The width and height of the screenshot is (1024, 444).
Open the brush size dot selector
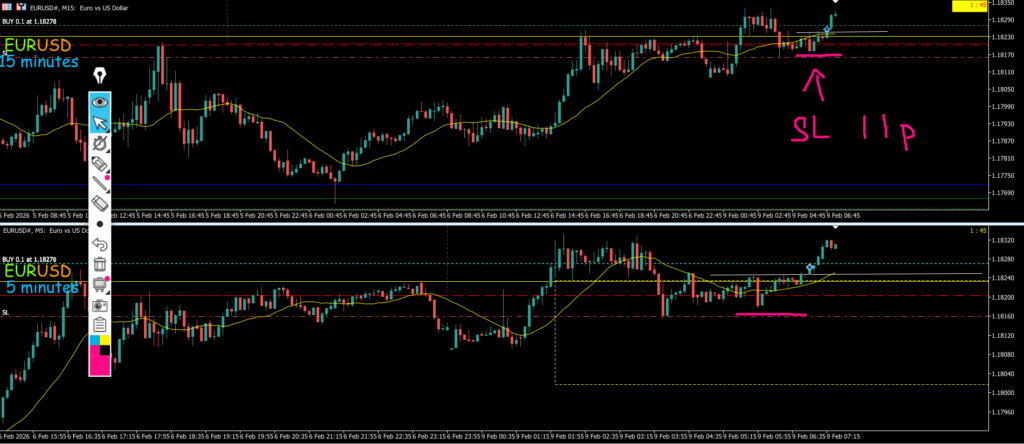click(100, 224)
